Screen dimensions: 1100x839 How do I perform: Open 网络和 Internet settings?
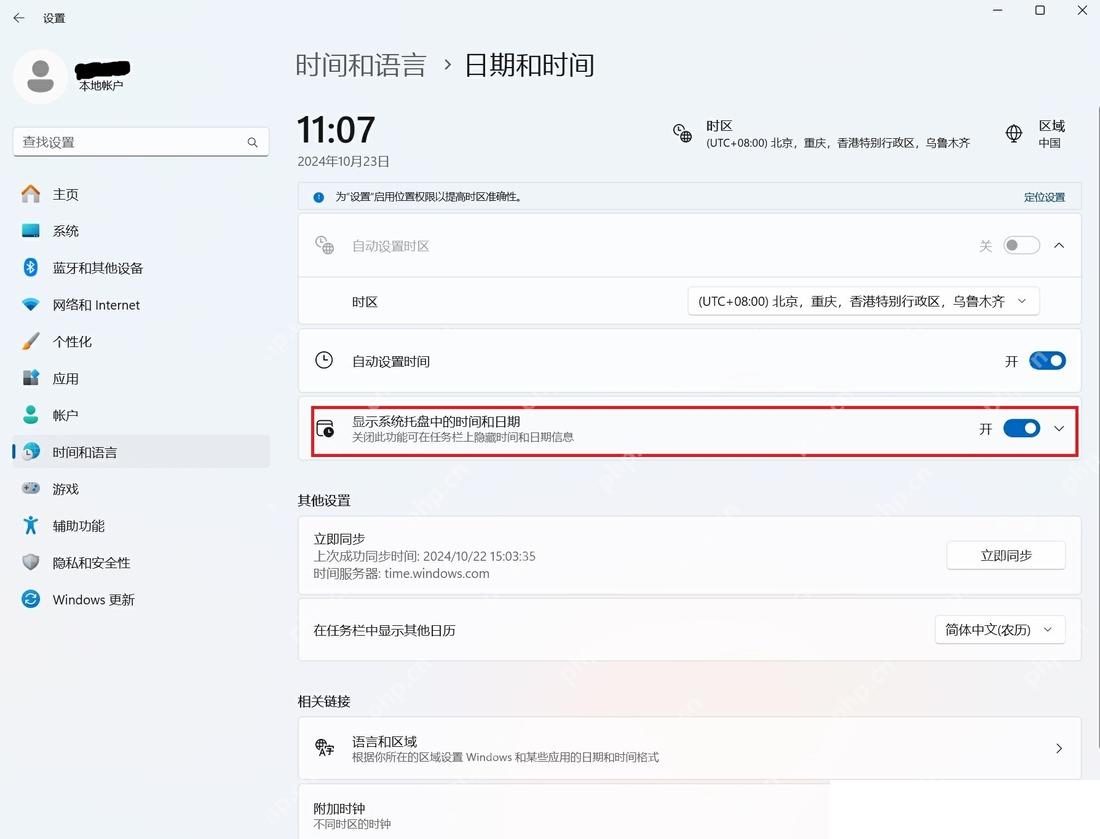pyautogui.click(x=140, y=304)
